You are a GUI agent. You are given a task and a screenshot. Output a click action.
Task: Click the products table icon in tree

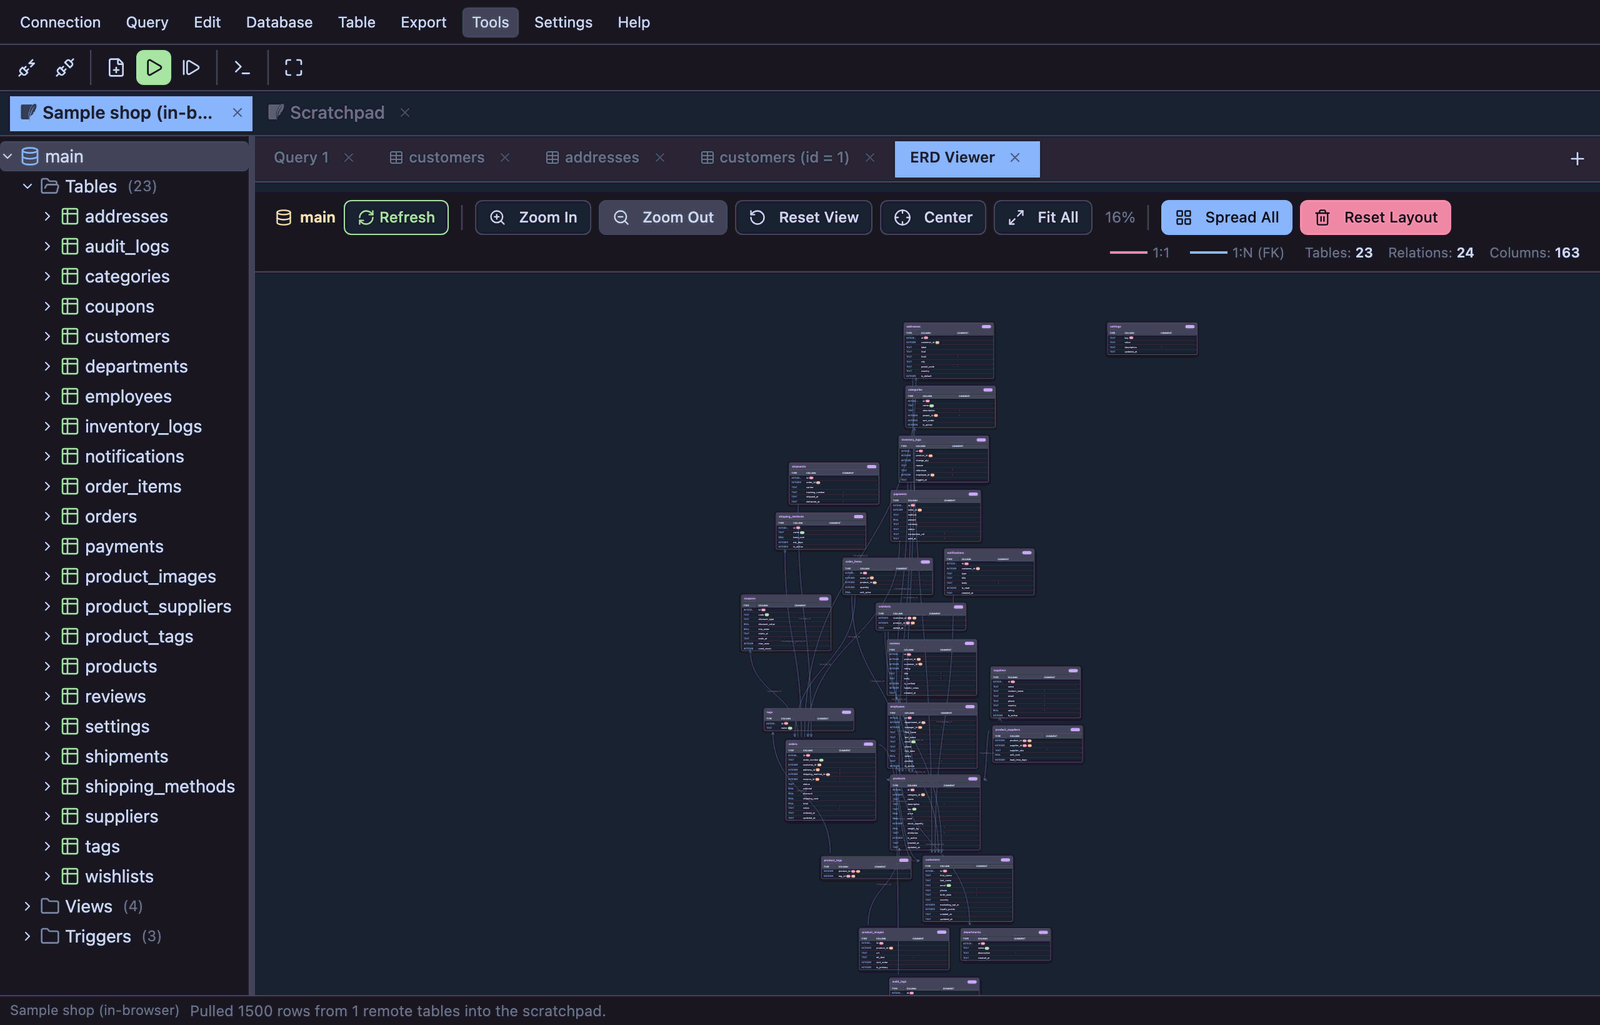coord(70,666)
